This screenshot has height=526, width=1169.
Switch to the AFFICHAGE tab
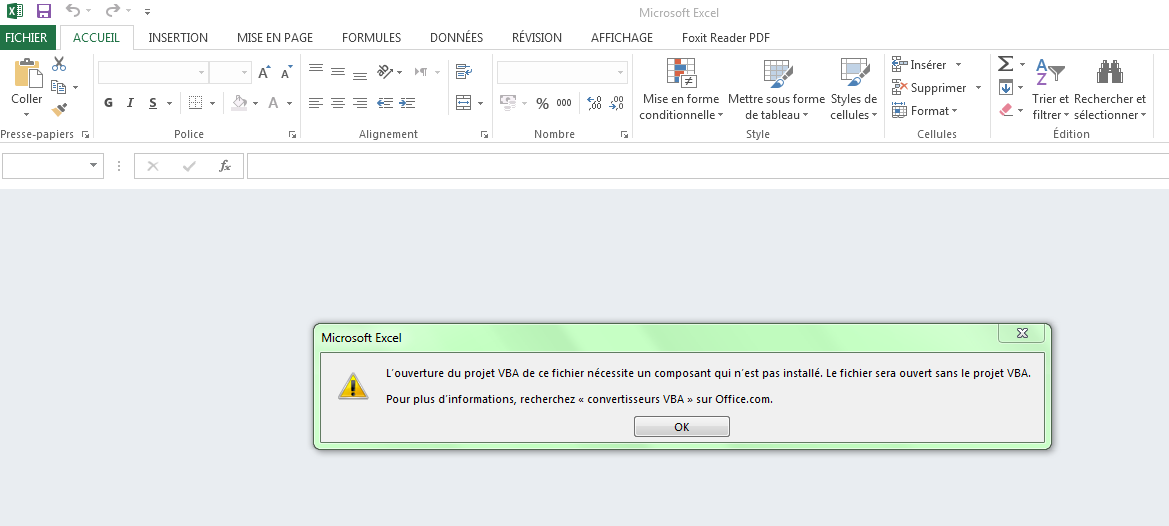coord(622,37)
